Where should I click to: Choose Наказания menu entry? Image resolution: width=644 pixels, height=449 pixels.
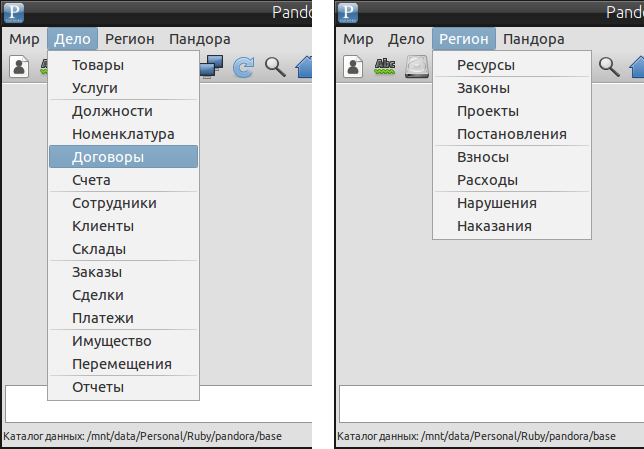(512, 226)
